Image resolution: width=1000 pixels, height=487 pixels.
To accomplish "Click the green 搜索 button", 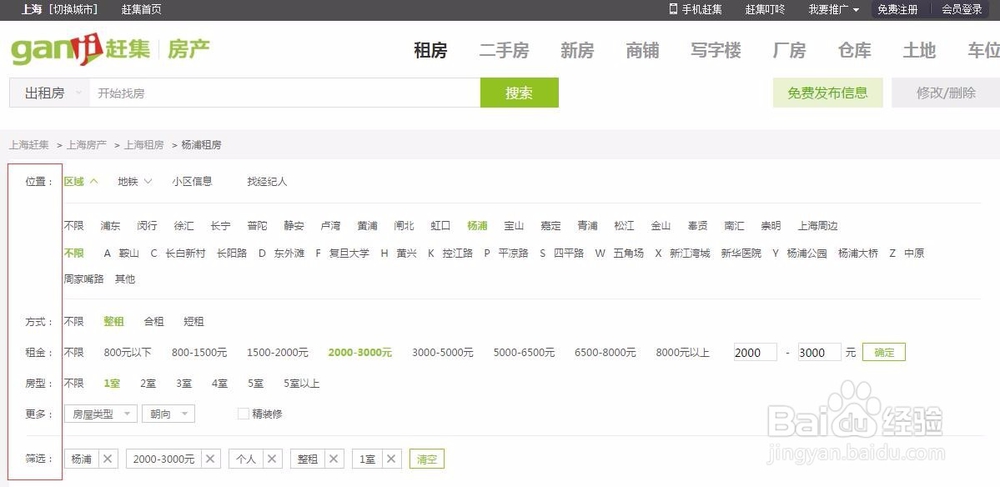I will coord(519,93).
